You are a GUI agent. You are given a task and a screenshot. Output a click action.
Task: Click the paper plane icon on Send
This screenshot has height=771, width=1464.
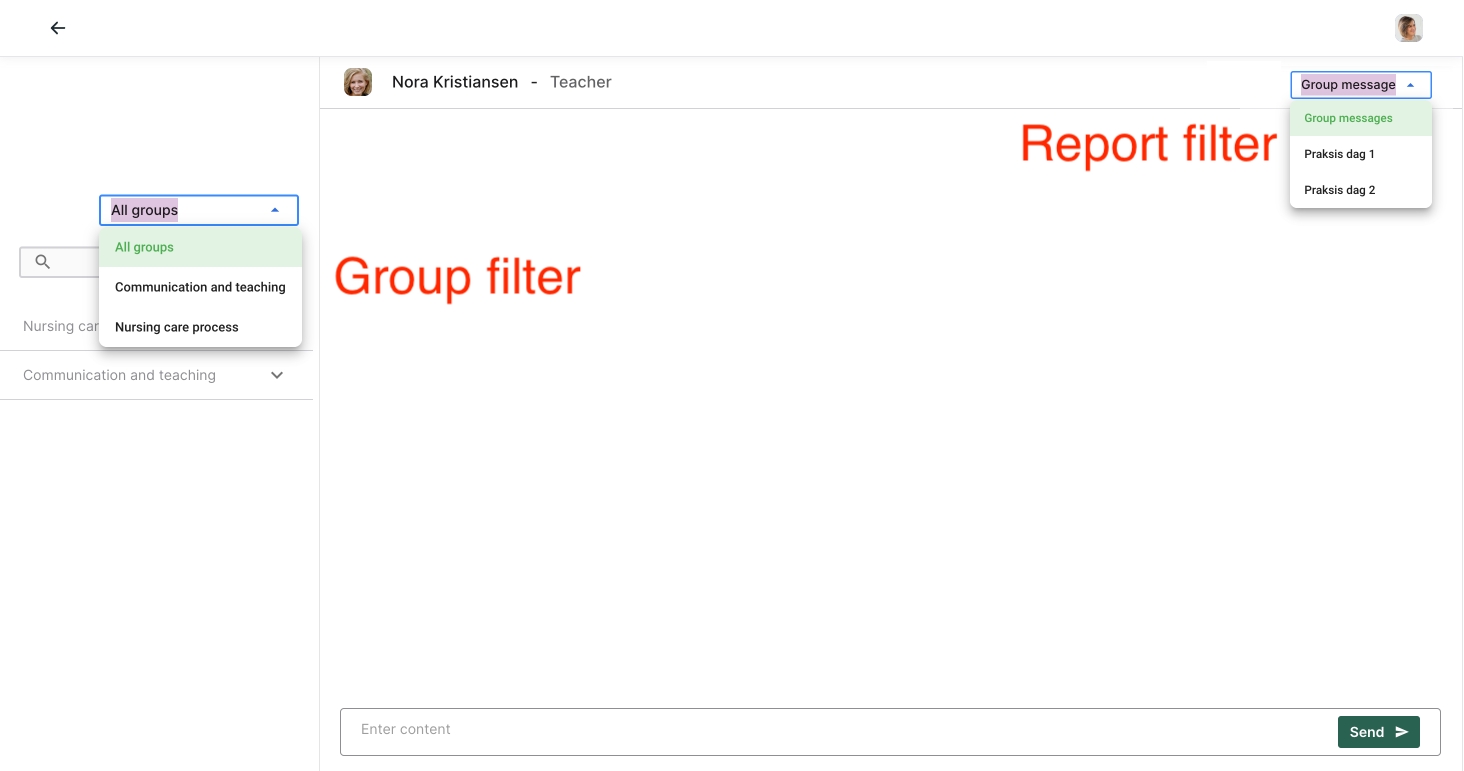click(x=1402, y=732)
